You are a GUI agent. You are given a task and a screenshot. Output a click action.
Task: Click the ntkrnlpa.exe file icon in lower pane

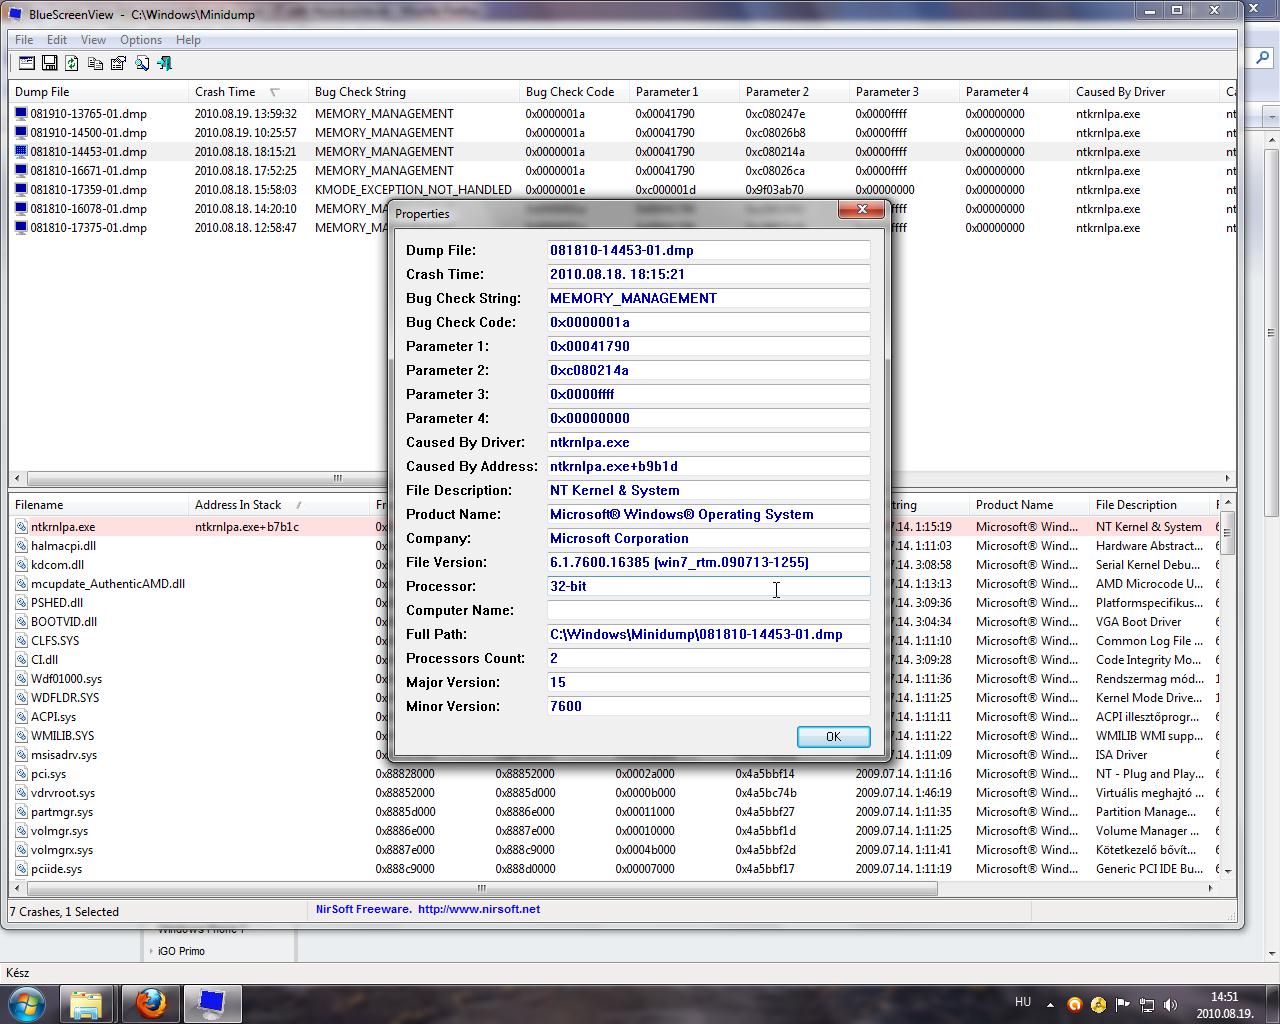pyautogui.click(x=22, y=527)
